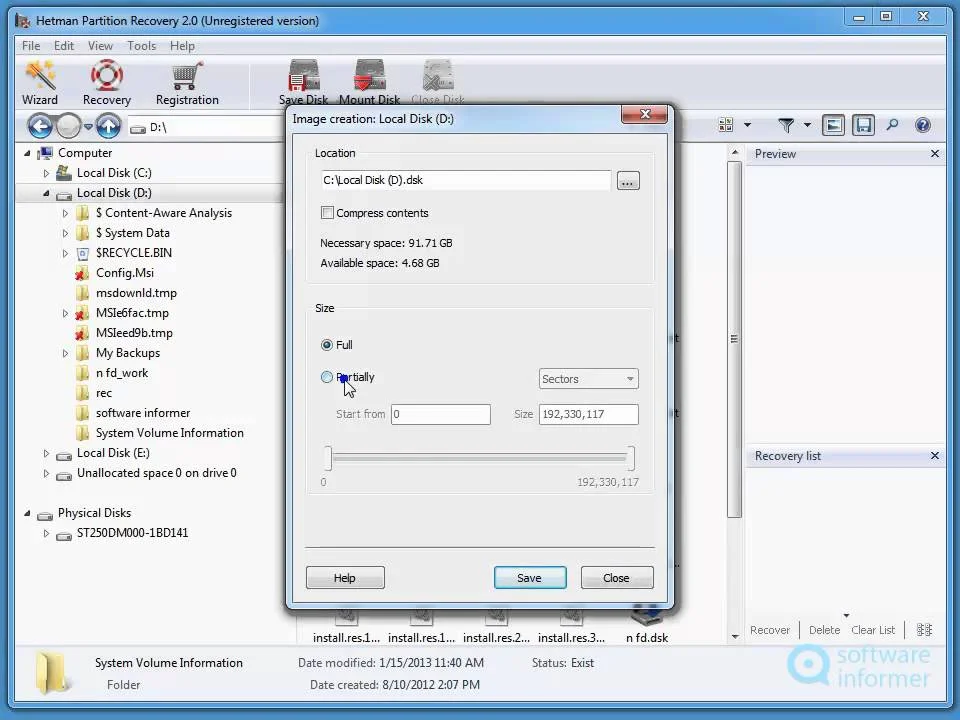The height and width of the screenshot is (720, 960).
Task: Expand $ System Data folder
Action: [x=66, y=233]
